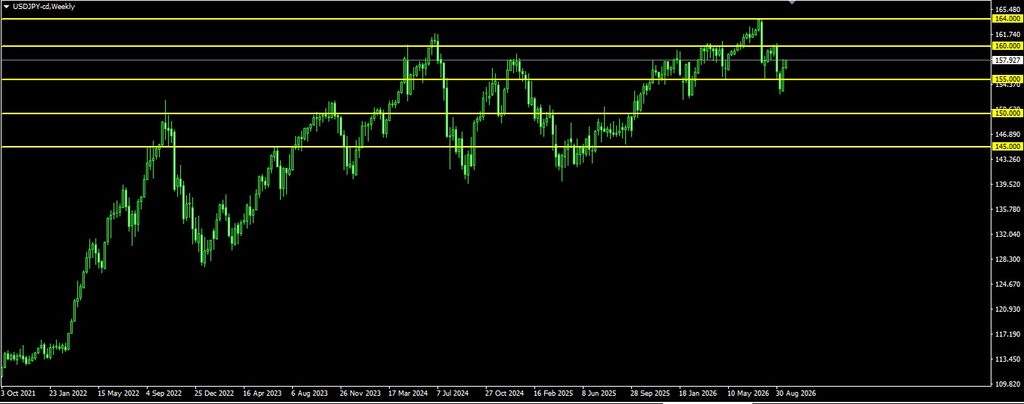Click the 28 Sep 2025 date label
Screen dimensions: 1024x404
click(650, 394)
